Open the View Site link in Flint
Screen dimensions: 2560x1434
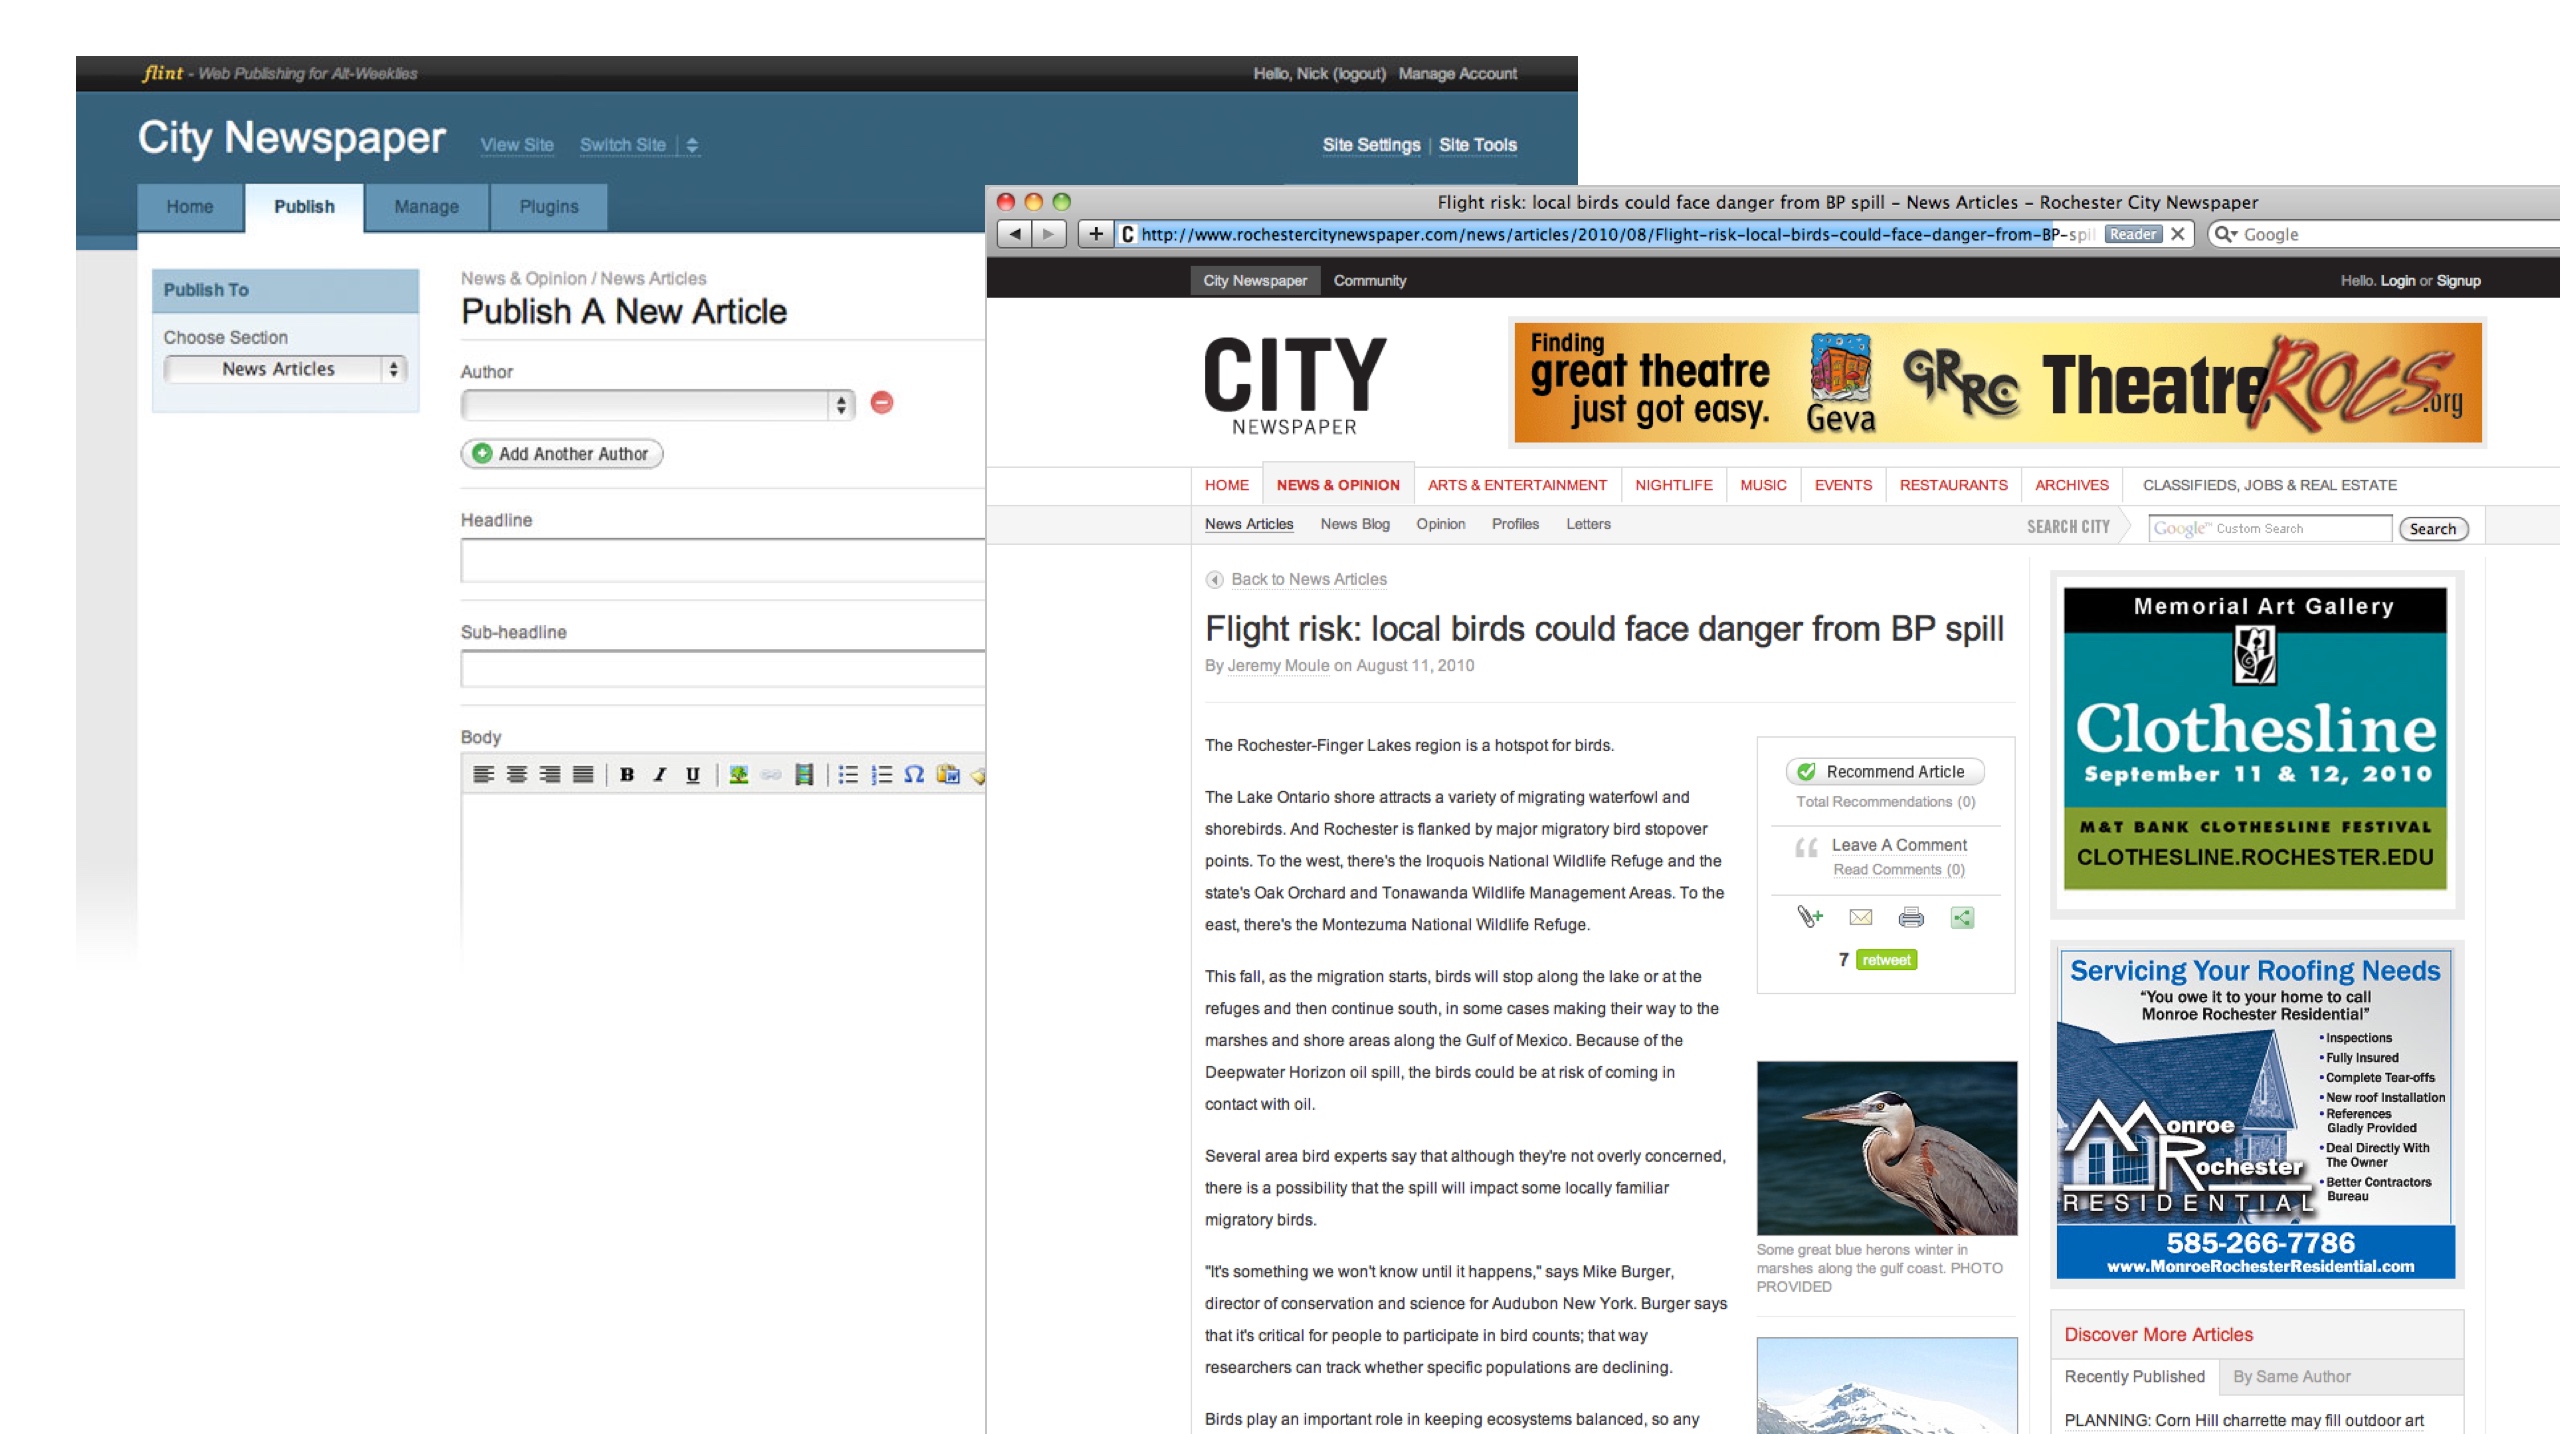click(517, 145)
